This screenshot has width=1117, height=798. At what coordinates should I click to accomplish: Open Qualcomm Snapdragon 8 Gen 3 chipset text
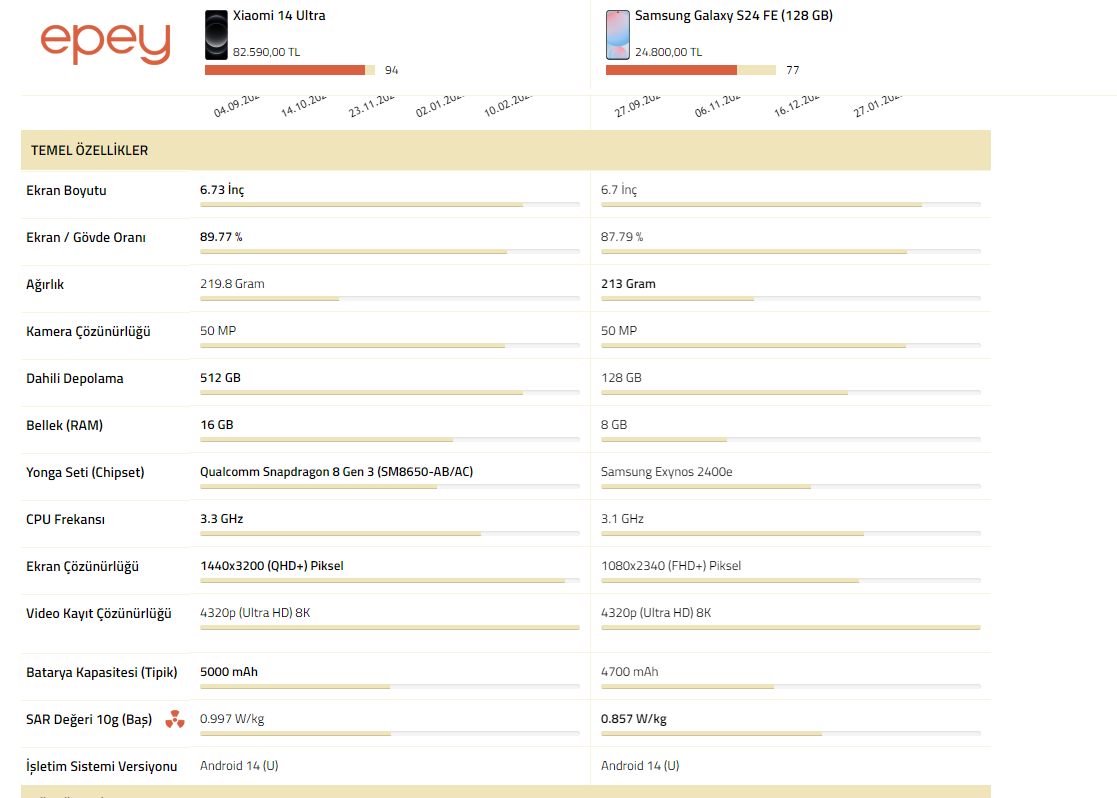(336, 472)
